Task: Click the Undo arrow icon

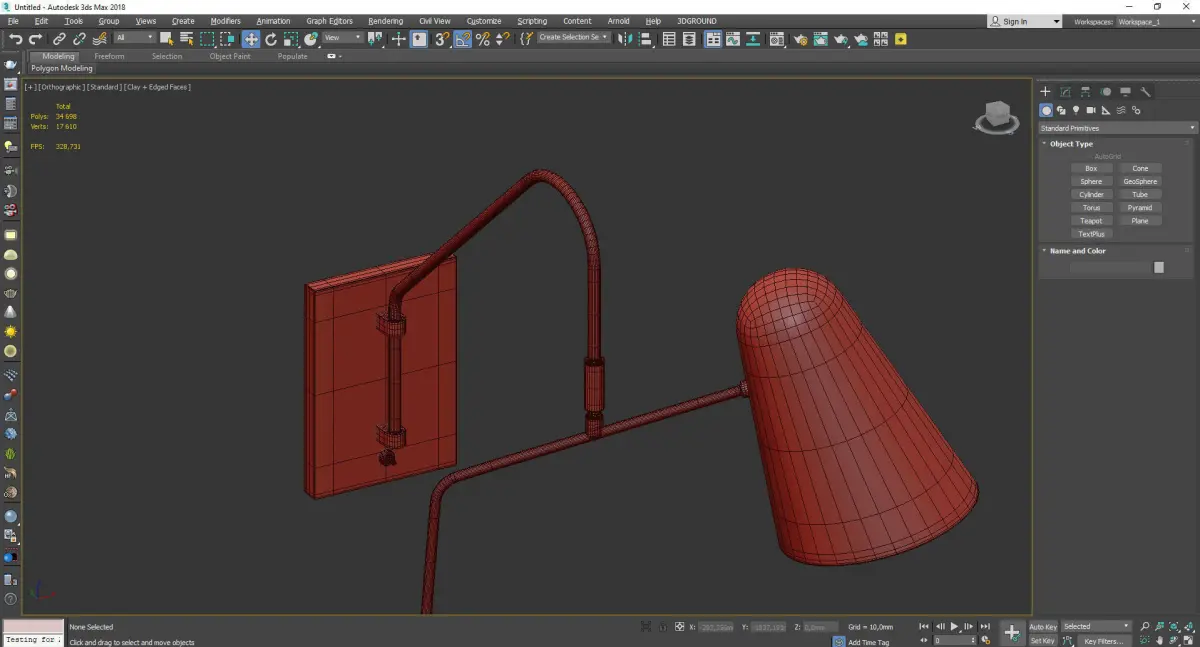Action: pyautogui.click(x=15, y=39)
